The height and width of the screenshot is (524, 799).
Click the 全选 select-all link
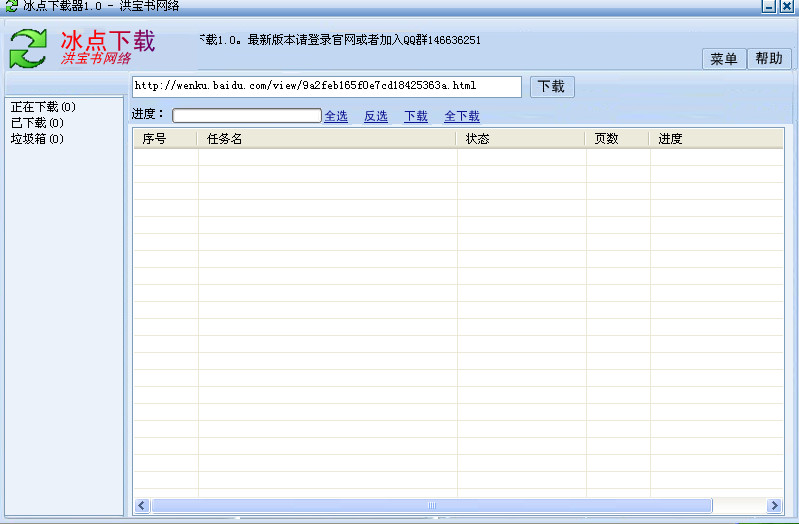(336, 117)
